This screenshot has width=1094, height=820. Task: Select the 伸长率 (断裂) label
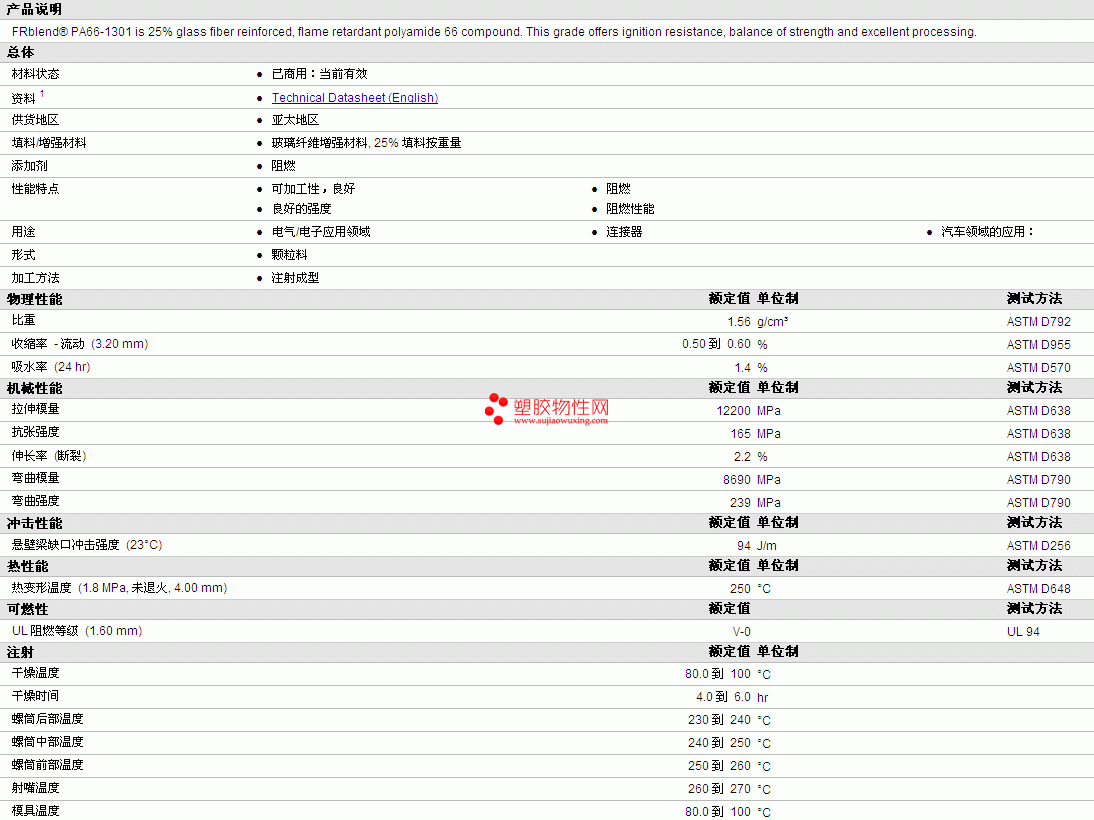(49, 456)
